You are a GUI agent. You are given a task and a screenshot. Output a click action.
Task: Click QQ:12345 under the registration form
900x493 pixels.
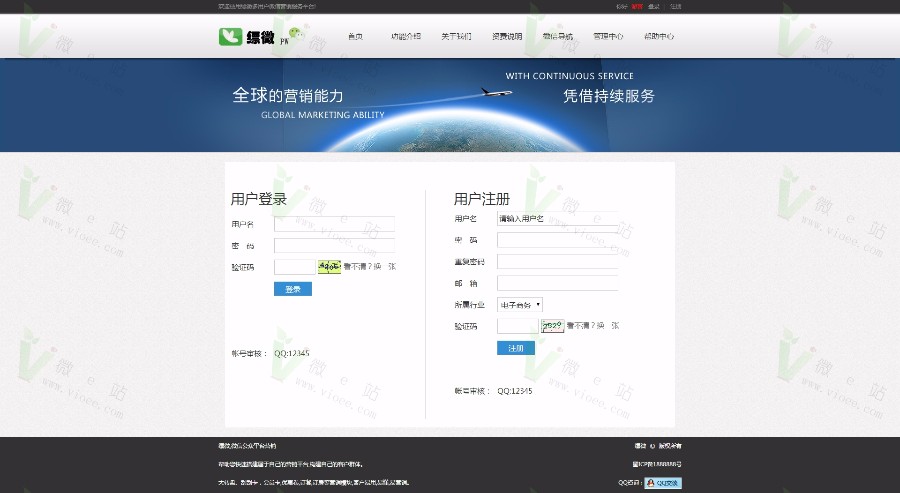(515, 391)
